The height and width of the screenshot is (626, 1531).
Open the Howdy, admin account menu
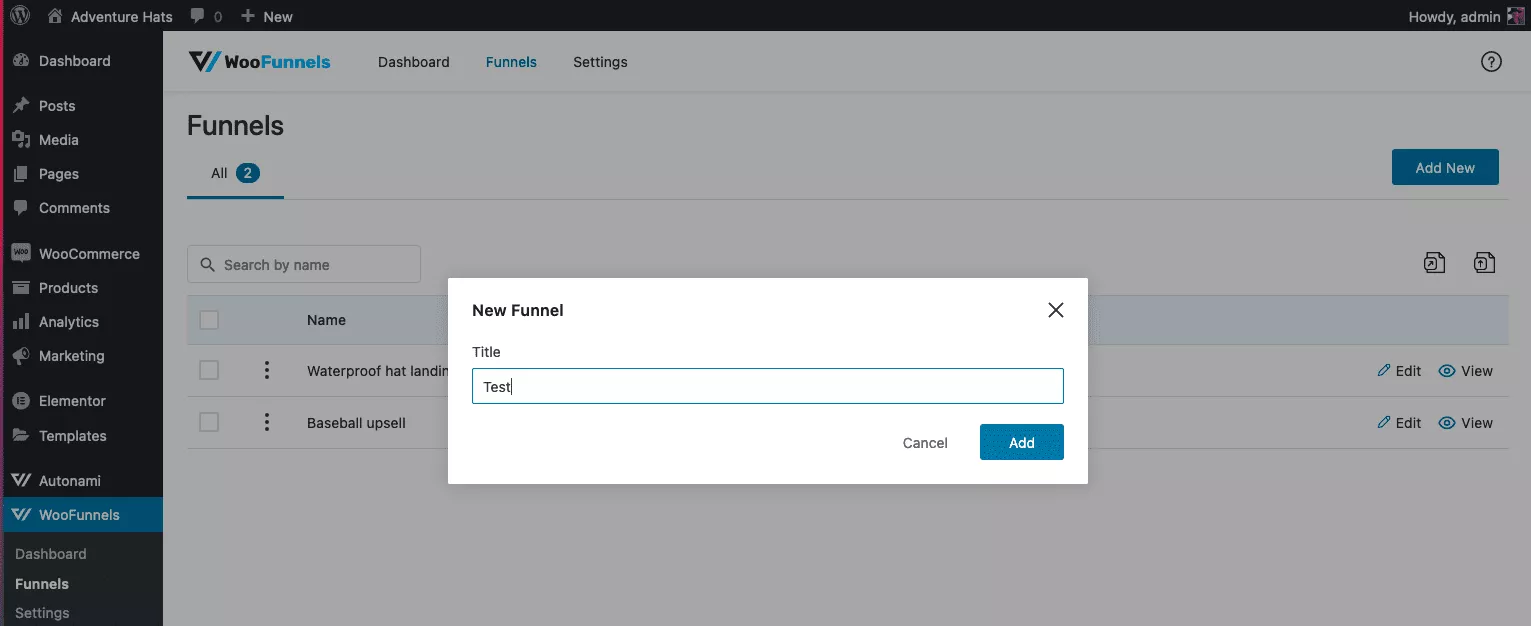[1466, 16]
